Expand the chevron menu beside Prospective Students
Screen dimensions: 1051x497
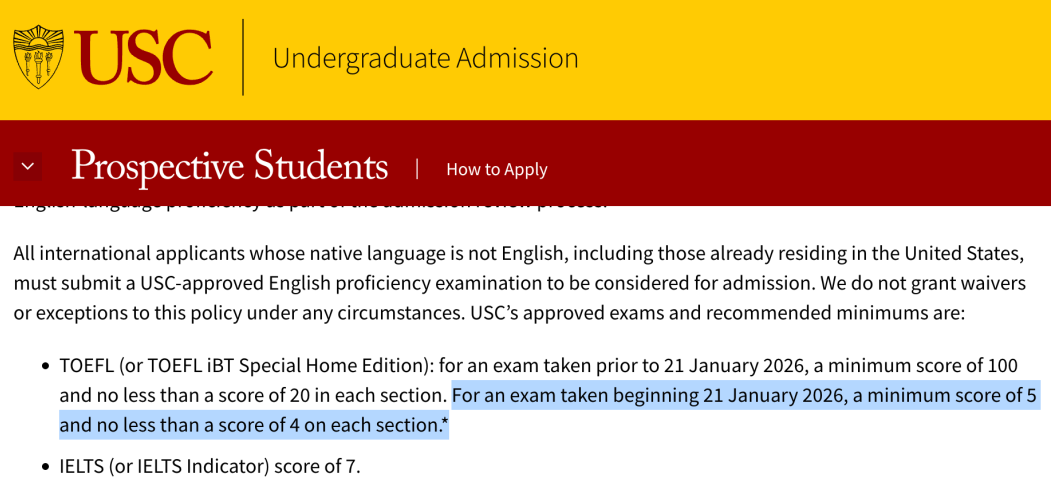tap(28, 167)
